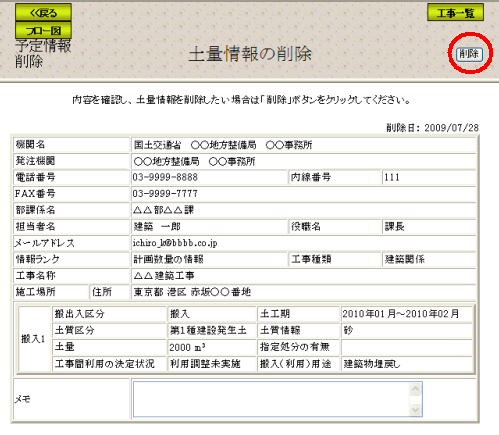The height and width of the screenshot is (435, 499).
Task: Click the 土量 value 2000 m³
Action: [187, 347]
